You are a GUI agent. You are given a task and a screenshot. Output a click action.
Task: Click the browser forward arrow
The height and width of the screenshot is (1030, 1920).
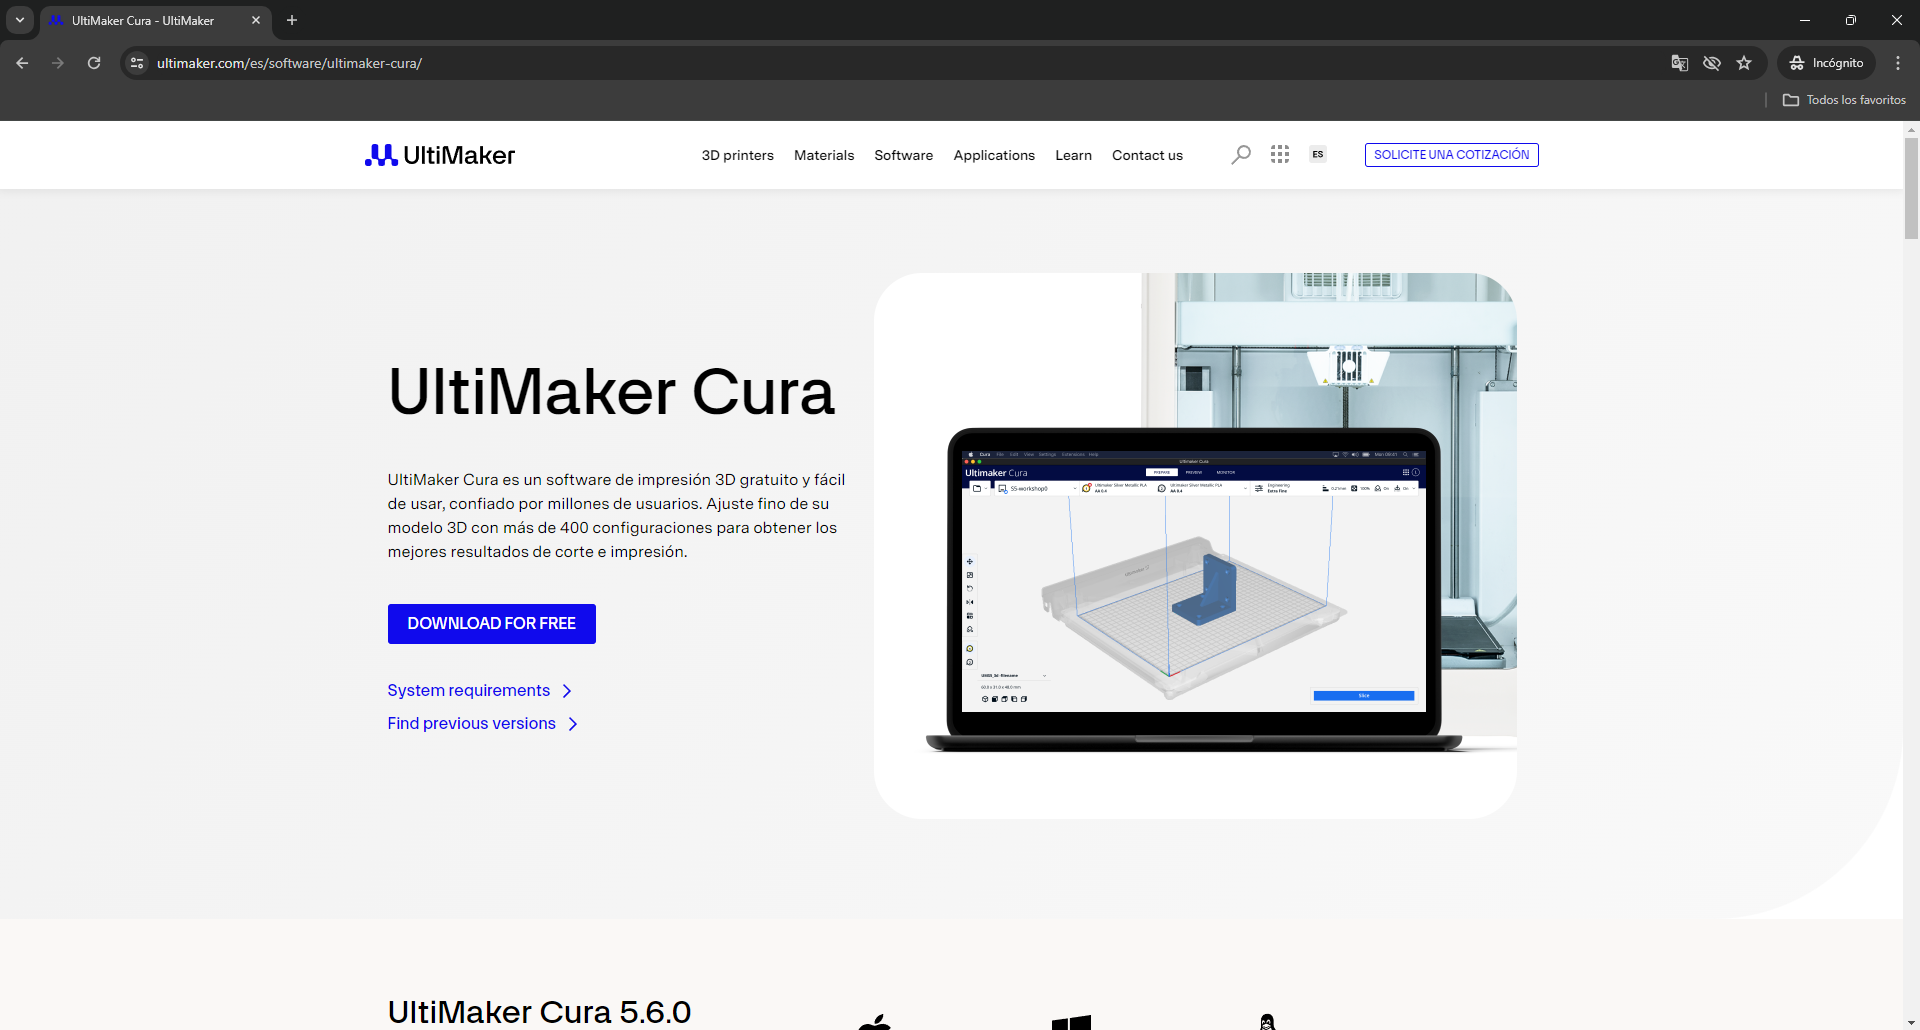pos(58,63)
